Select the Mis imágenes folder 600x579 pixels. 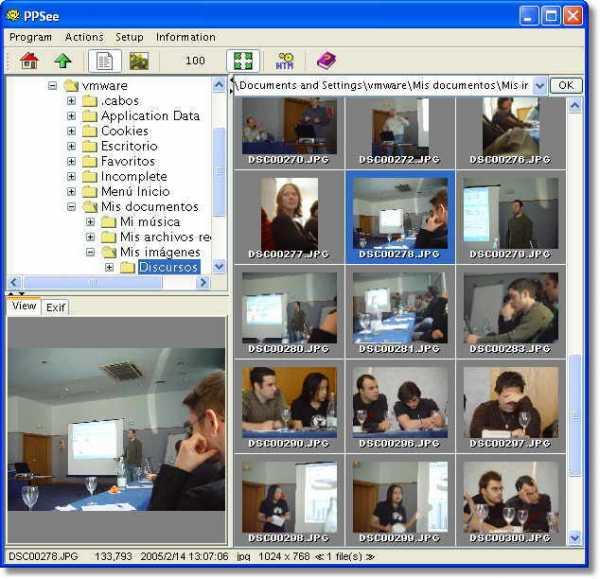coord(160,252)
